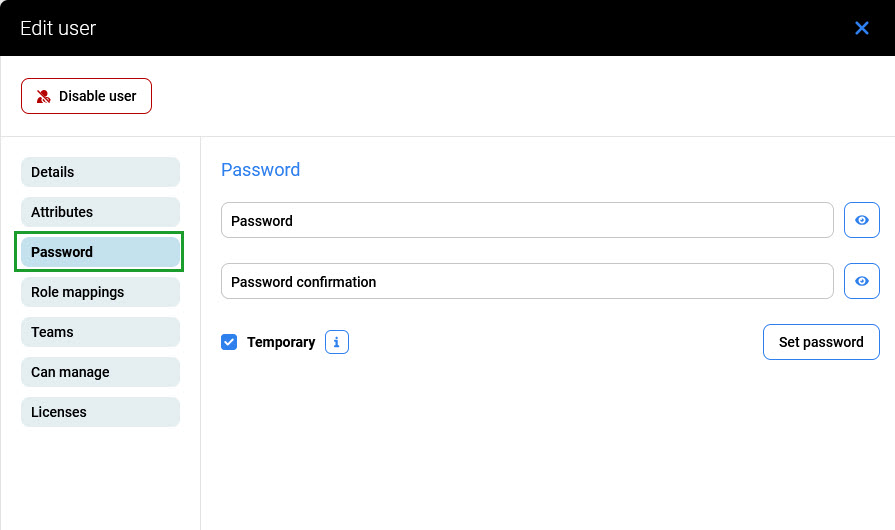
Task: Go to the Role mappings tab
Action: [100, 292]
